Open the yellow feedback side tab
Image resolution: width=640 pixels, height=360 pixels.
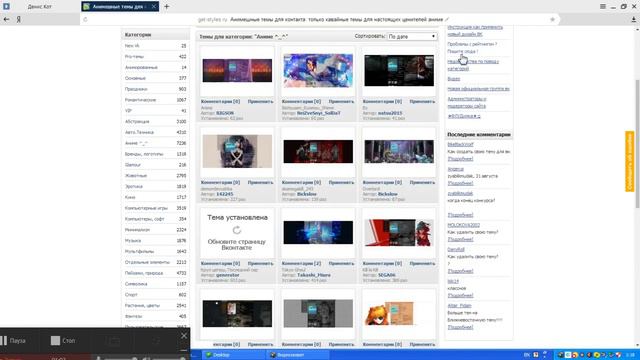(x=630, y=161)
